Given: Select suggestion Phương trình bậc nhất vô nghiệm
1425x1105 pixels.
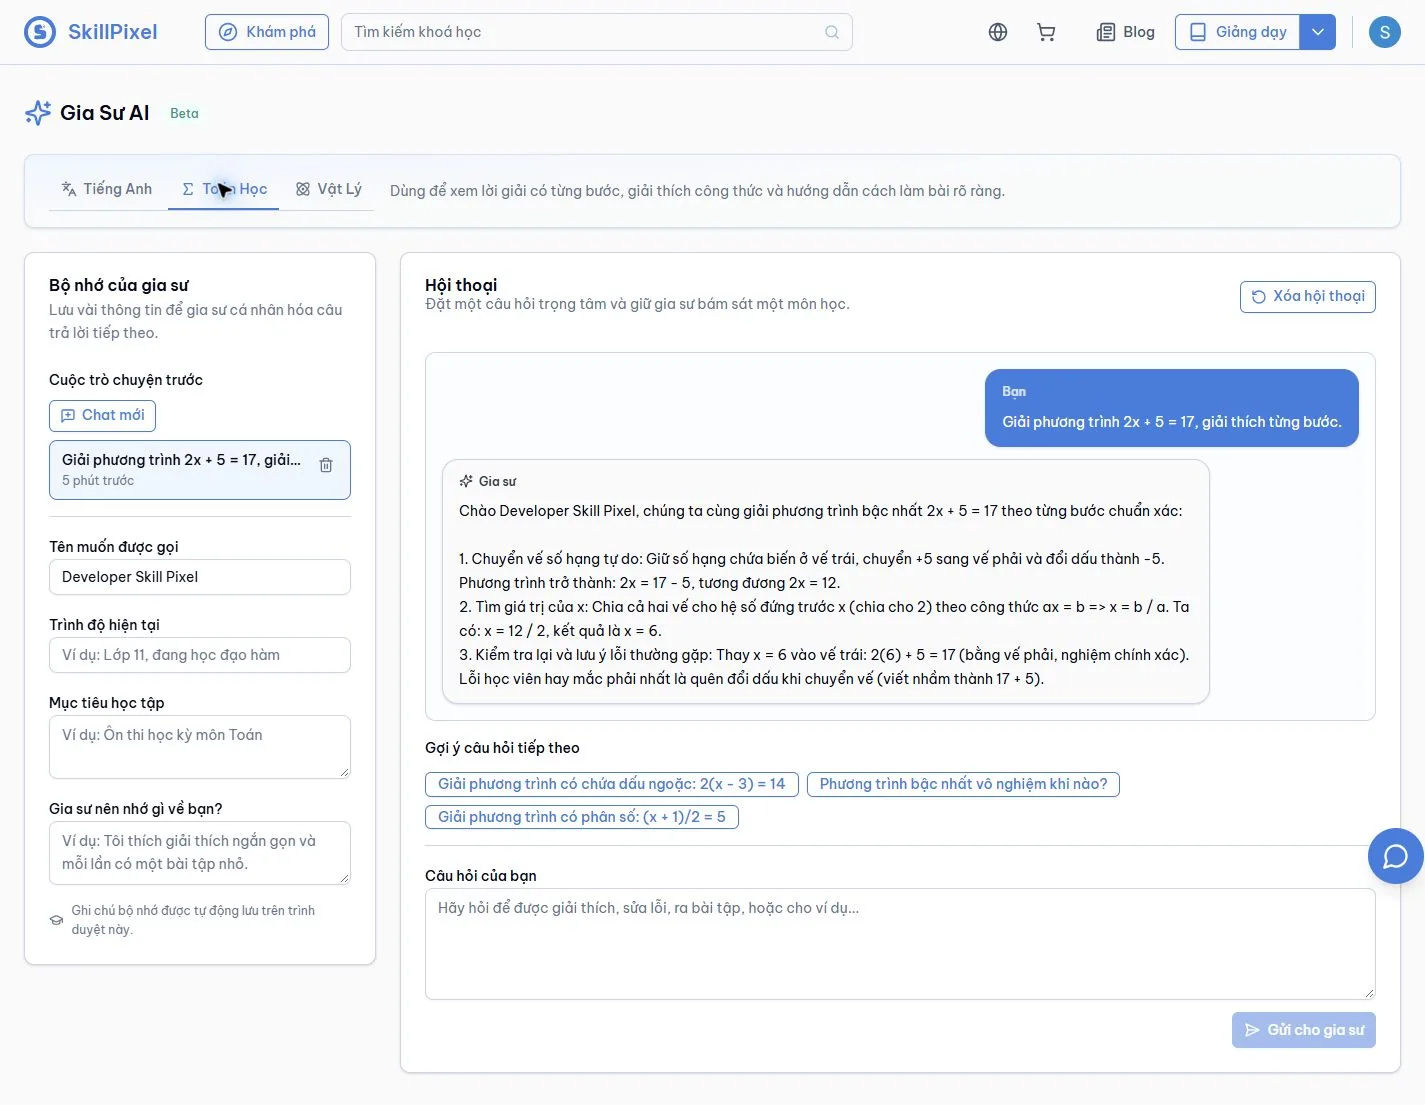Looking at the screenshot, I should 963,784.
